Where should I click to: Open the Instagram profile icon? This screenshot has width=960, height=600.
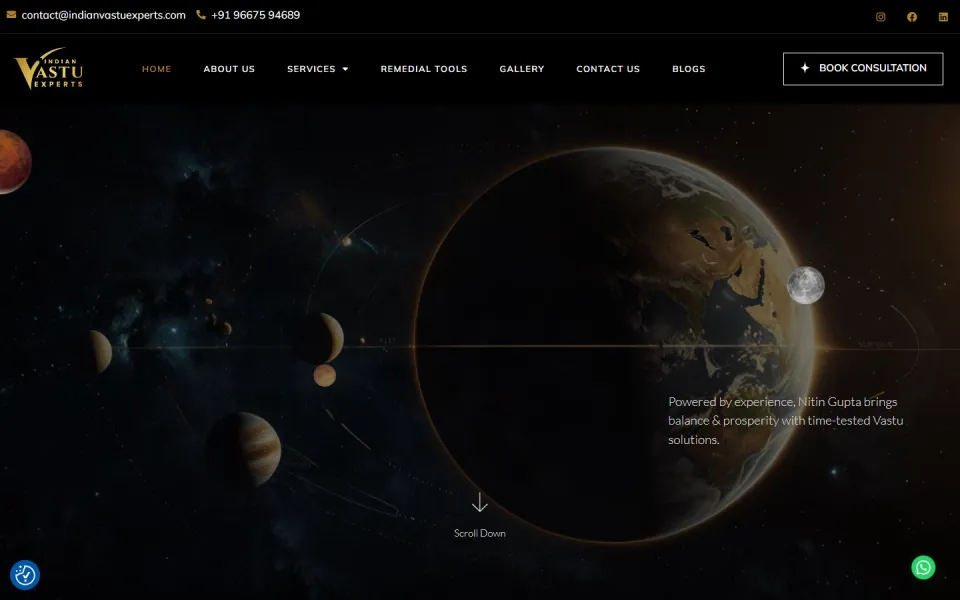880,17
